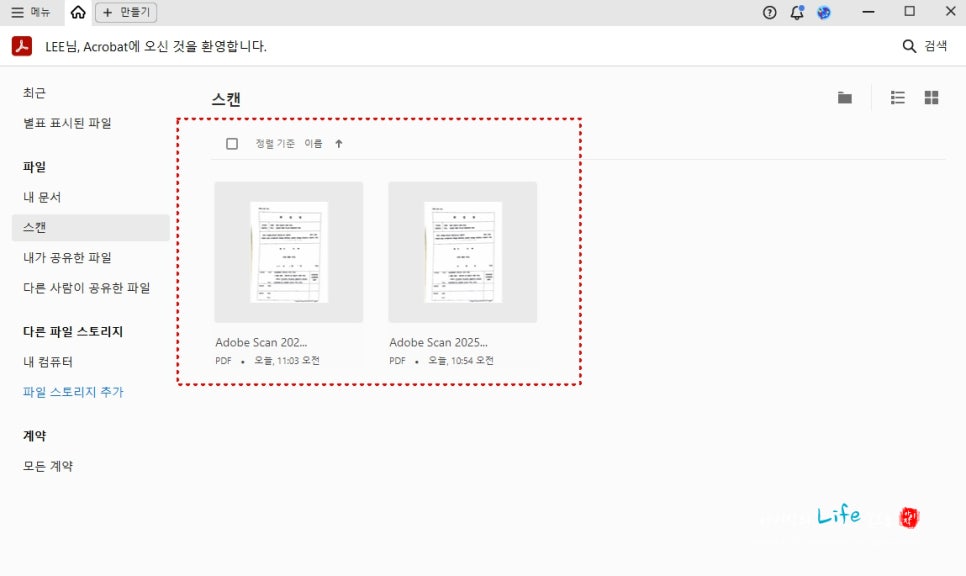966x576 pixels.
Task: Open the 11:03 Adobe Scan thumbnail
Action: coord(289,252)
